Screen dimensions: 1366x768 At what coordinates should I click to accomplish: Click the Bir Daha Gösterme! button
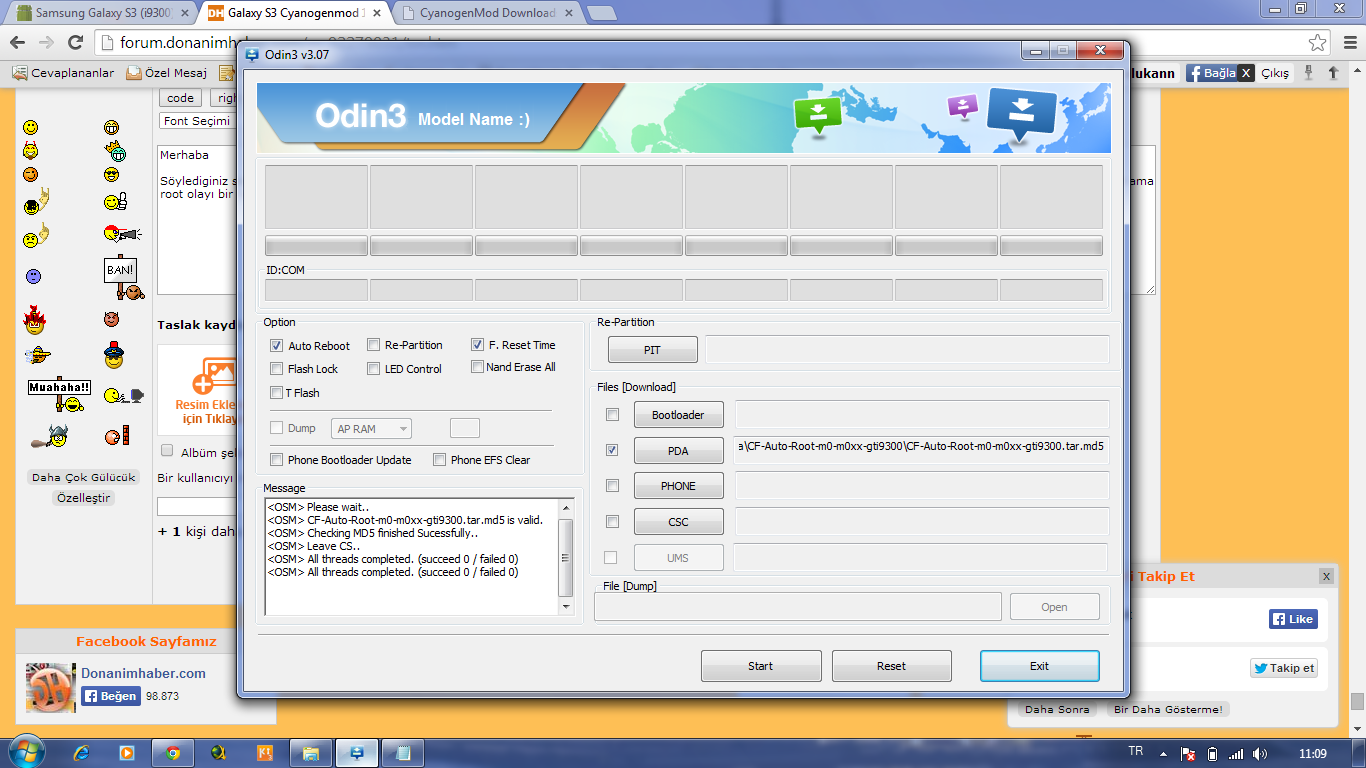click(x=1168, y=709)
